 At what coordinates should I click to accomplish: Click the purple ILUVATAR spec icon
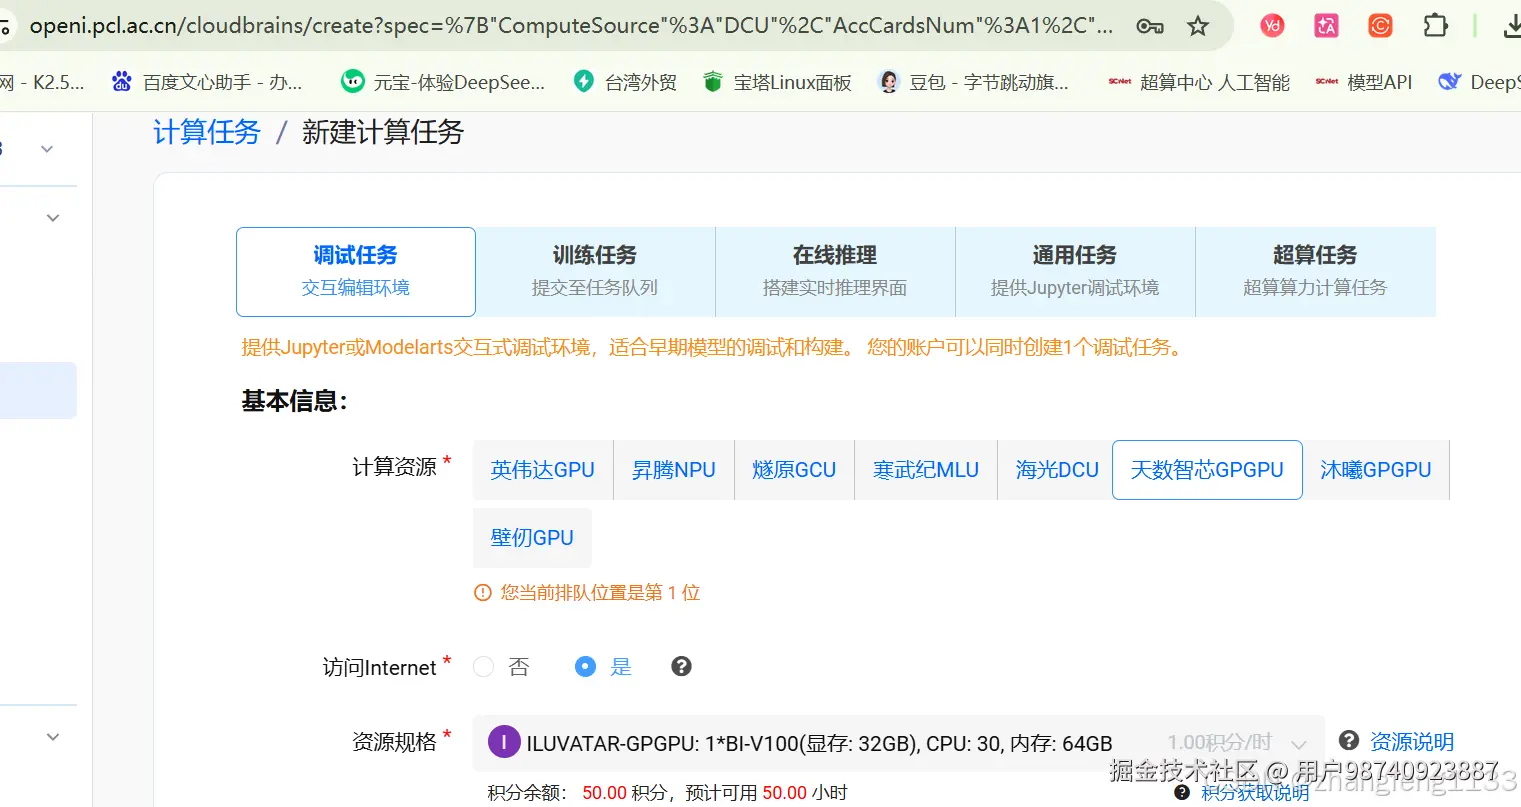504,742
